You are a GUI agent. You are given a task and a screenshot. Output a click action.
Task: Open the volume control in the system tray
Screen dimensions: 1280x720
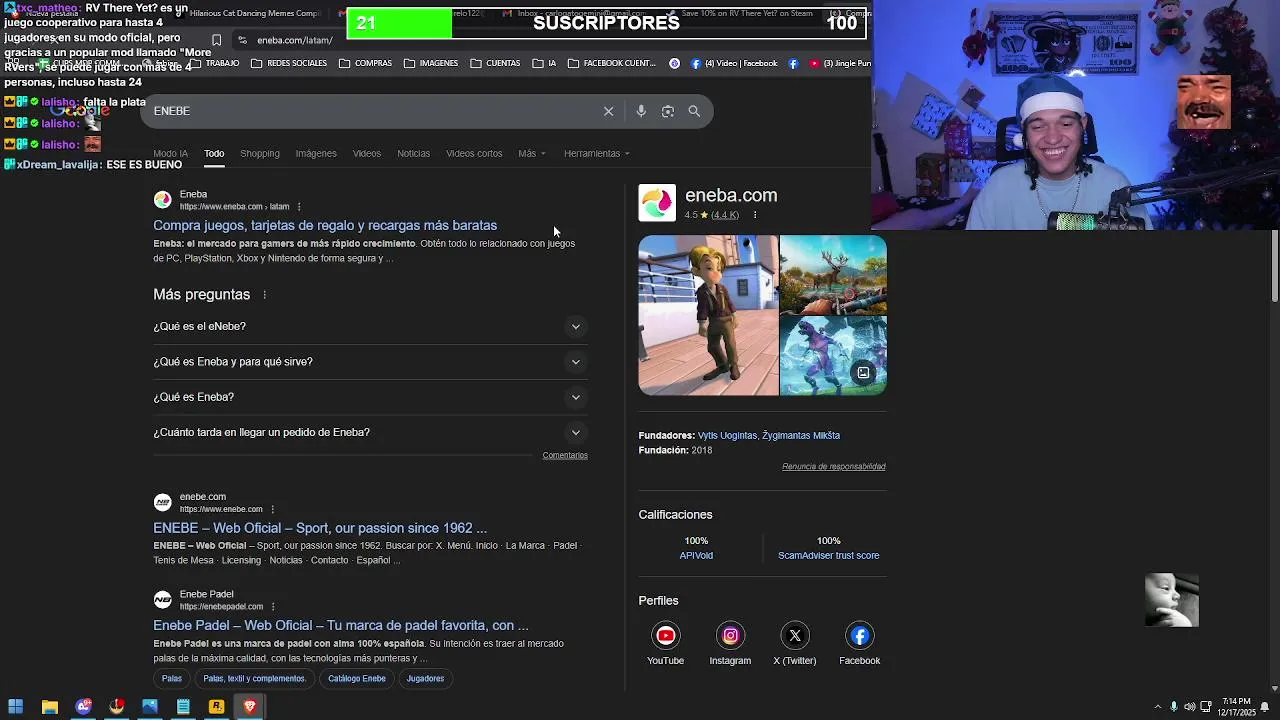(1190, 707)
